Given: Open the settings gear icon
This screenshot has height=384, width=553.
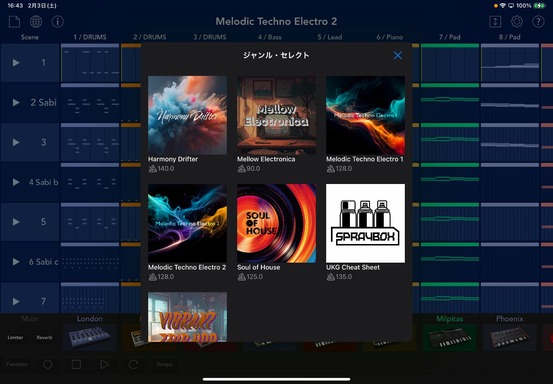Looking at the screenshot, I should 517,22.
